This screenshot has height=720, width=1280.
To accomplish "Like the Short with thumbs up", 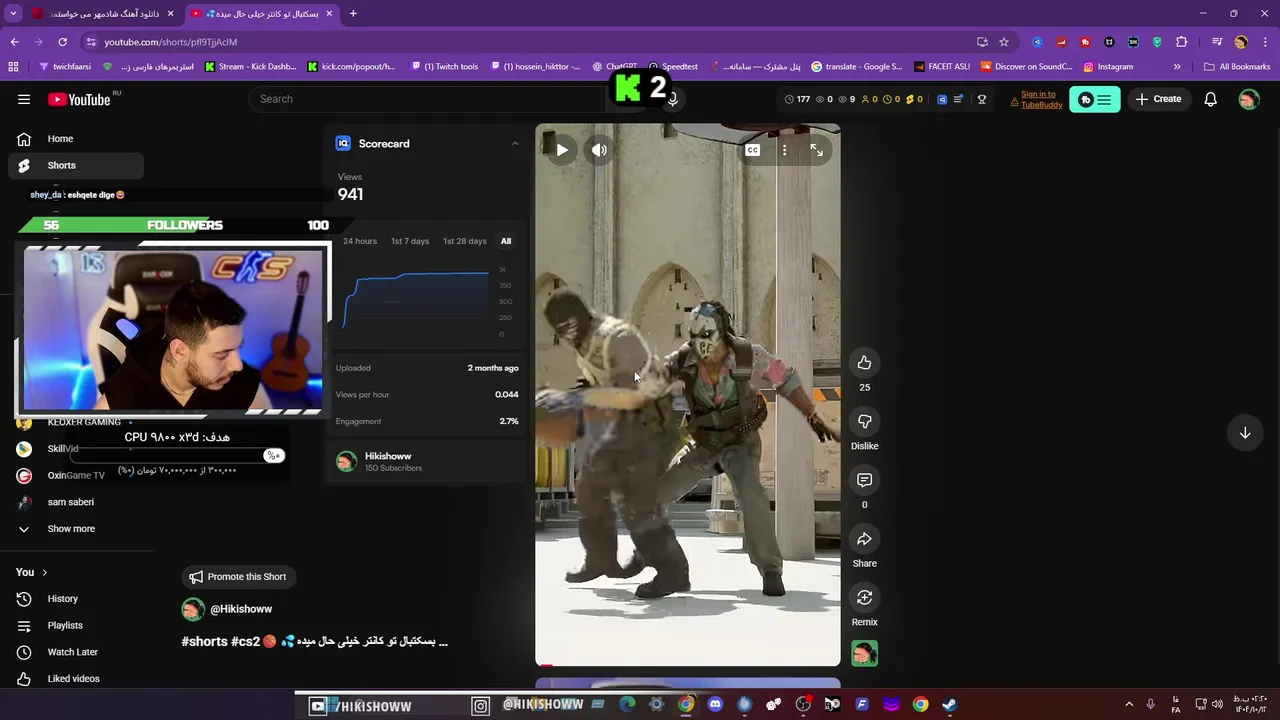I will [x=865, y=363].
